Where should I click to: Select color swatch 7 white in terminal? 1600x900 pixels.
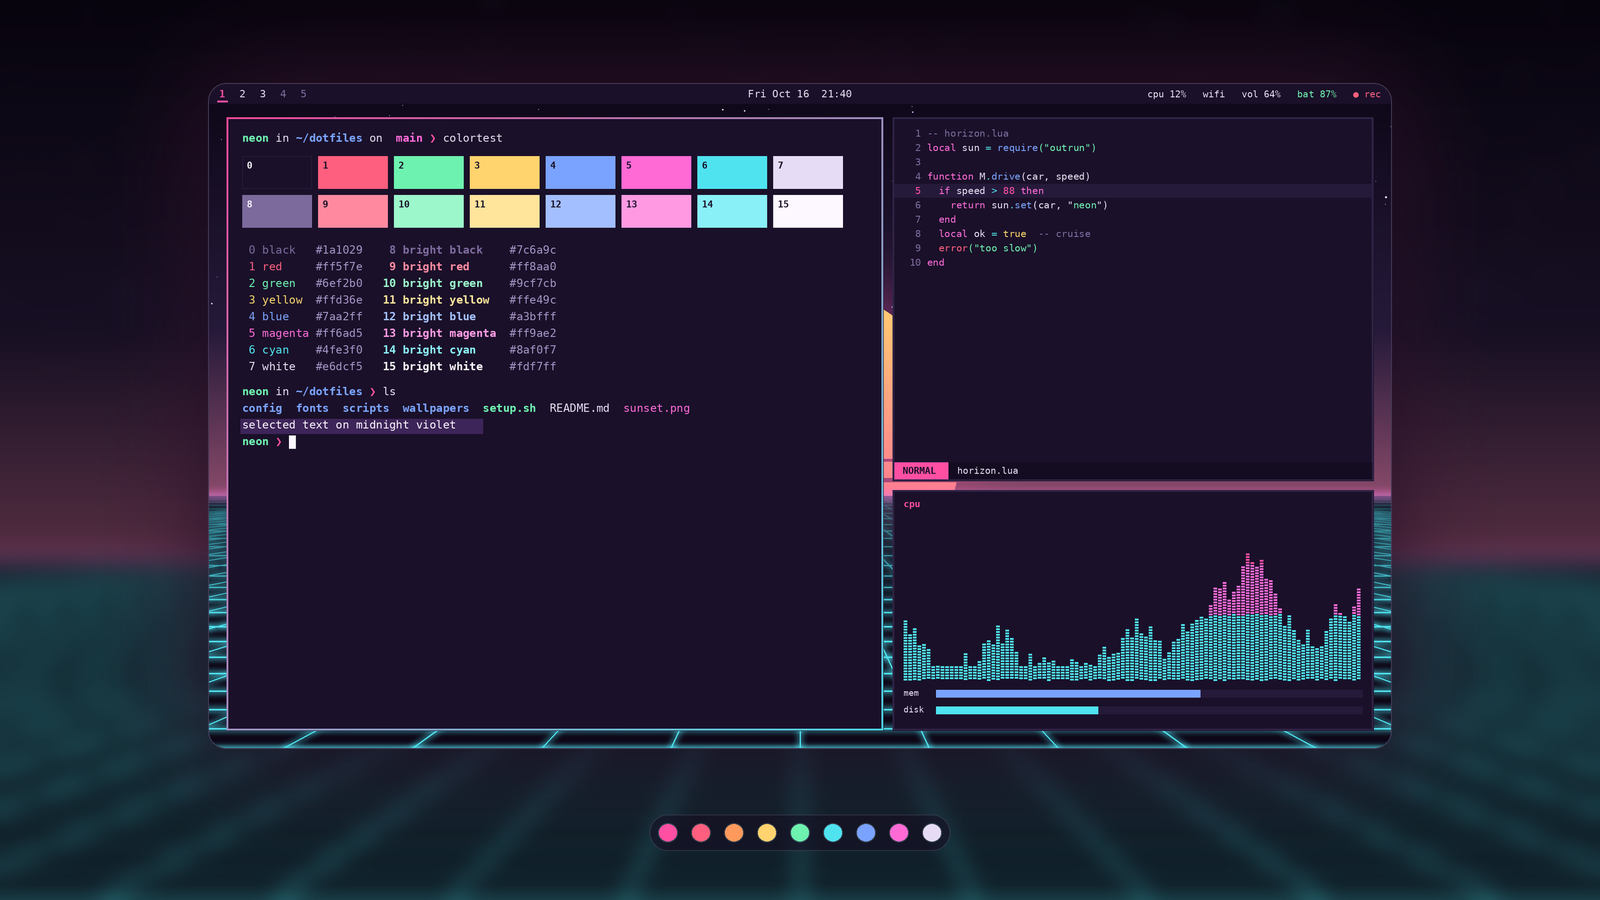click(x=808, y=172)
